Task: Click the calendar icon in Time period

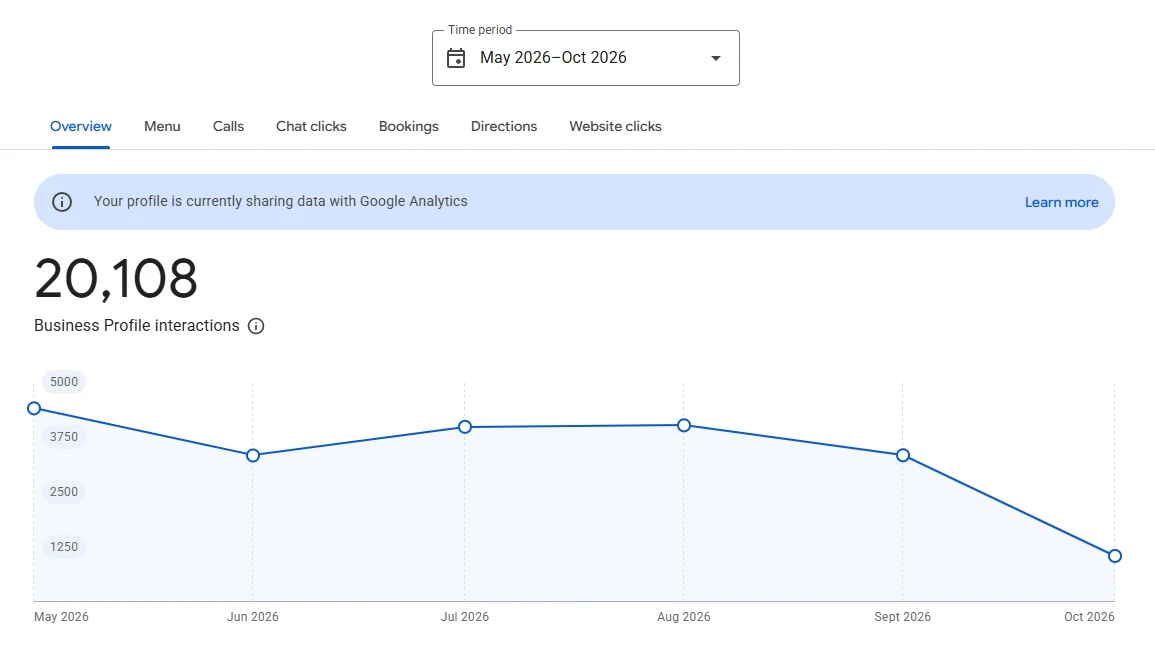Action: (456, 58)
